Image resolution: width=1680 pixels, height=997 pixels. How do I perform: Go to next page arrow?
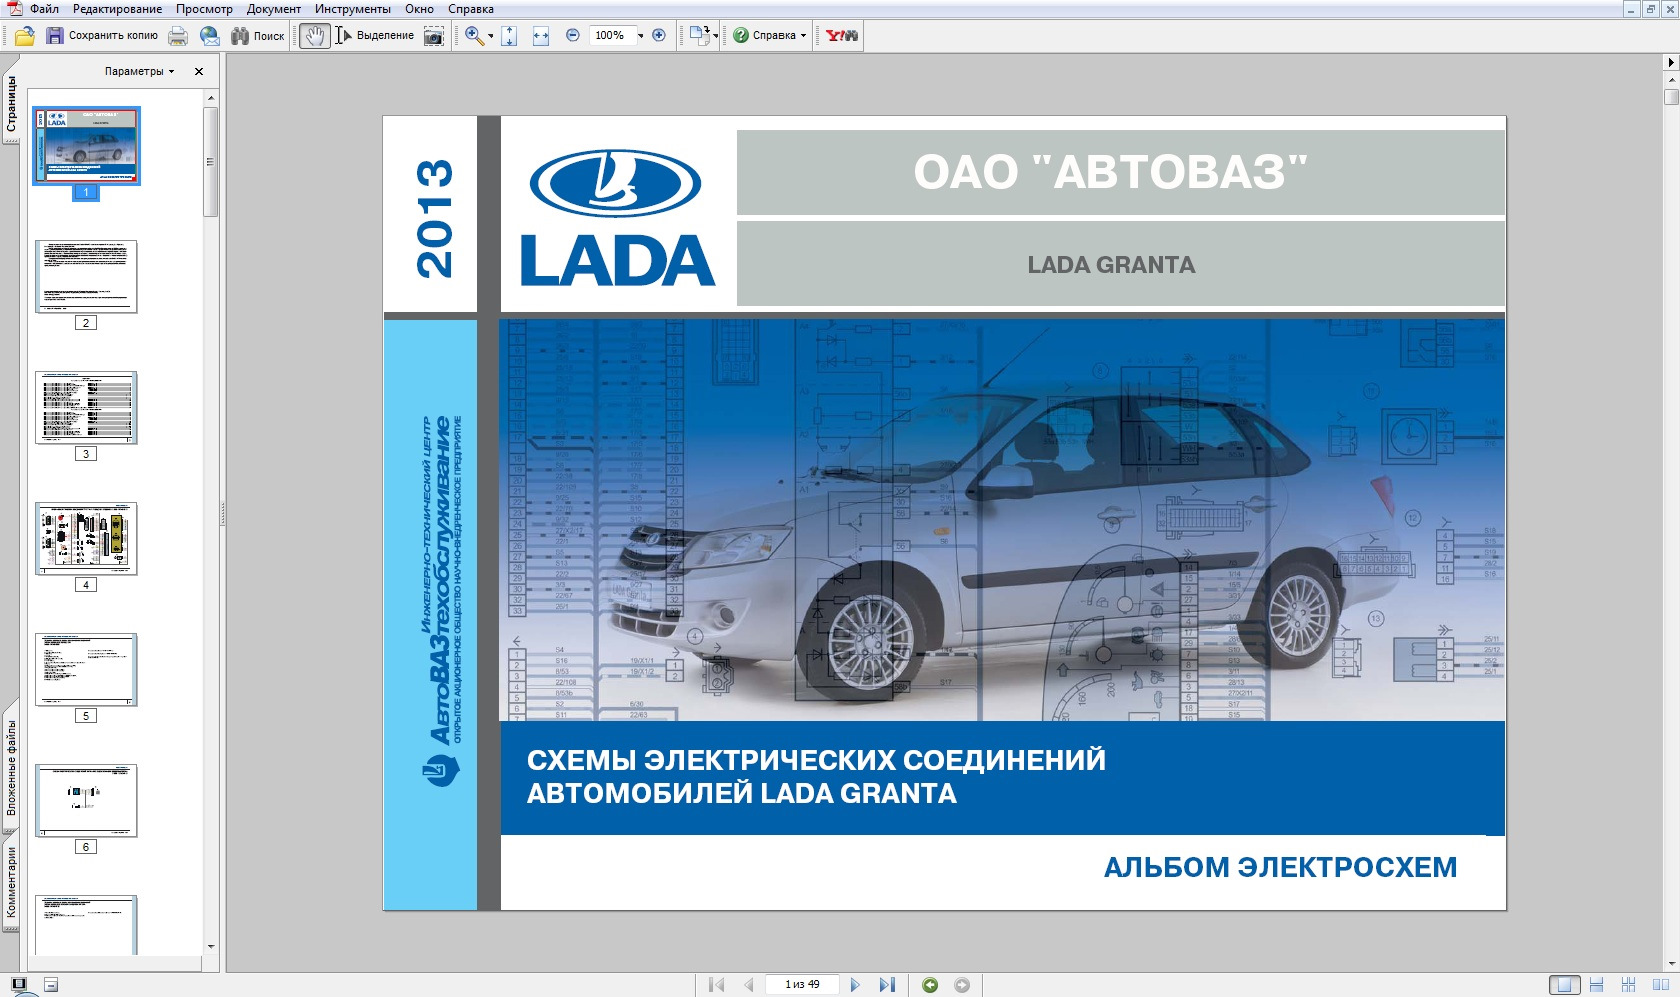pyautogui.click(x=855, y=985)
